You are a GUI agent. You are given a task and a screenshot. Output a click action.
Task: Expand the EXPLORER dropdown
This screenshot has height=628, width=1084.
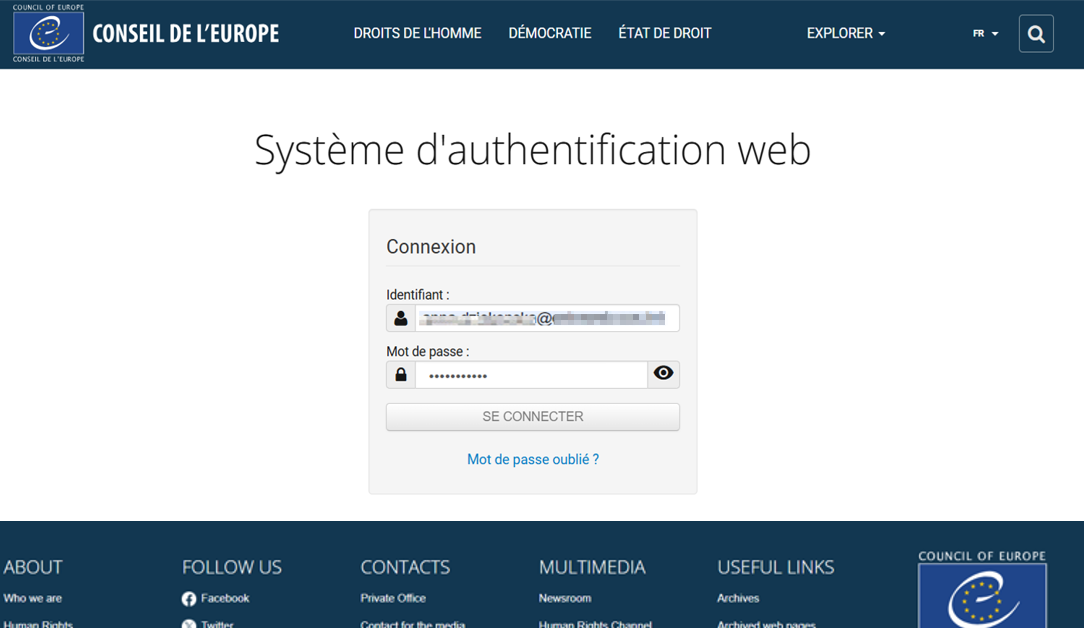845,33
